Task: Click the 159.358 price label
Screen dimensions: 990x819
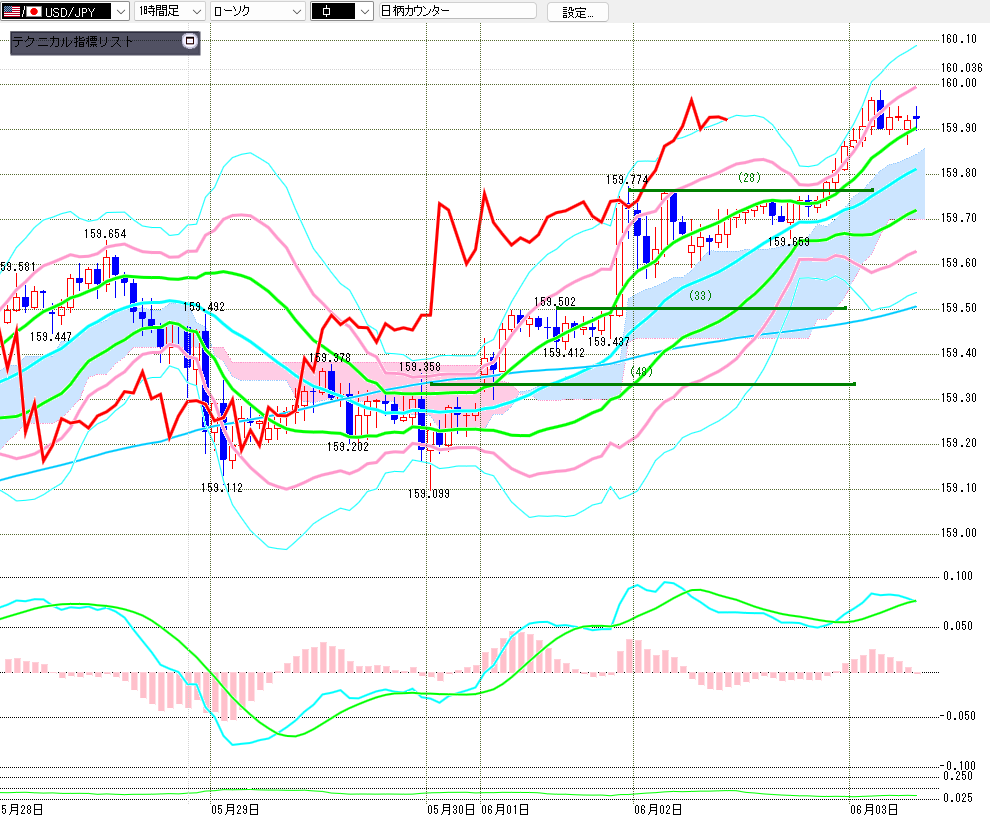Action: [x=420, y=367]
